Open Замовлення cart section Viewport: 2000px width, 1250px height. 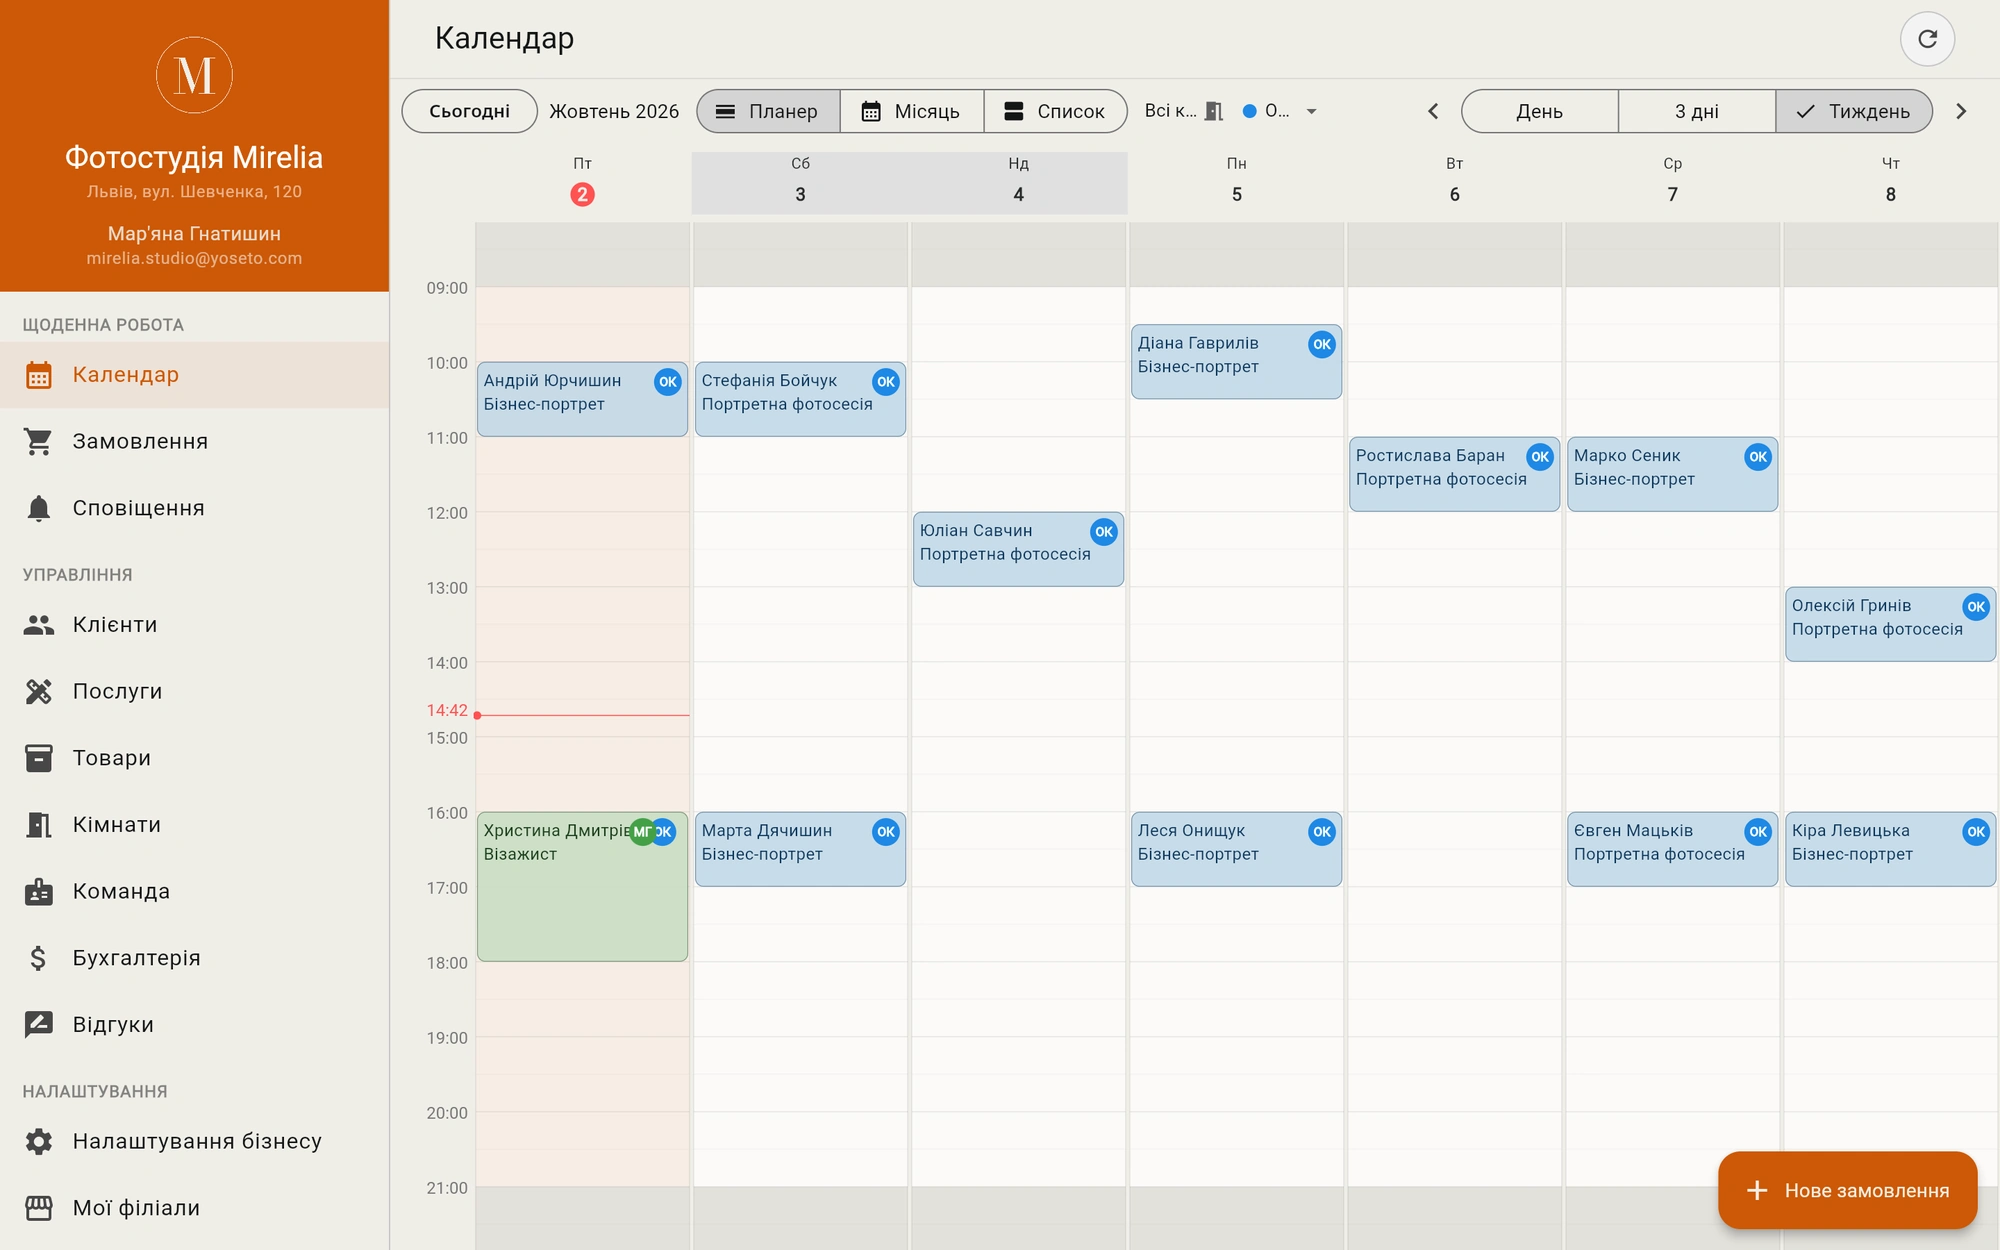tap(194, 441)
